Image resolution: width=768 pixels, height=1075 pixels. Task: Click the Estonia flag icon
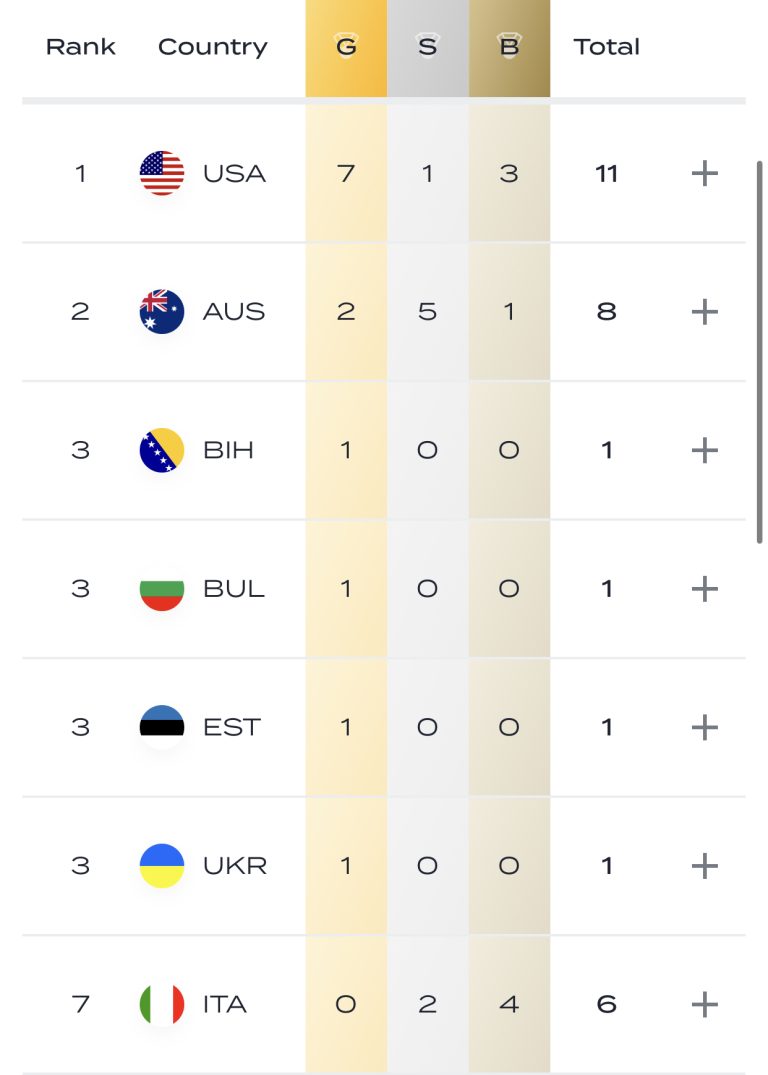coord(162,727)
